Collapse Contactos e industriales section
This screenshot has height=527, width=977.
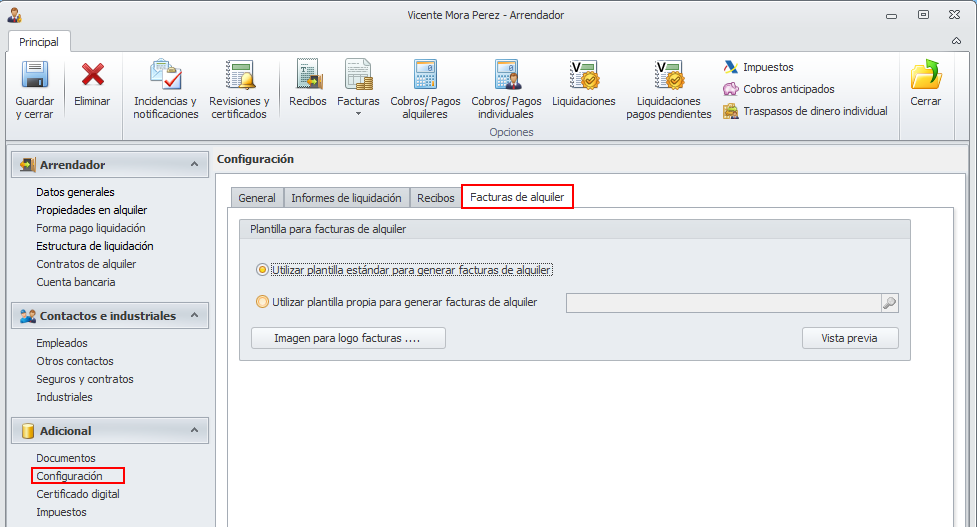[x=194, y=315]
